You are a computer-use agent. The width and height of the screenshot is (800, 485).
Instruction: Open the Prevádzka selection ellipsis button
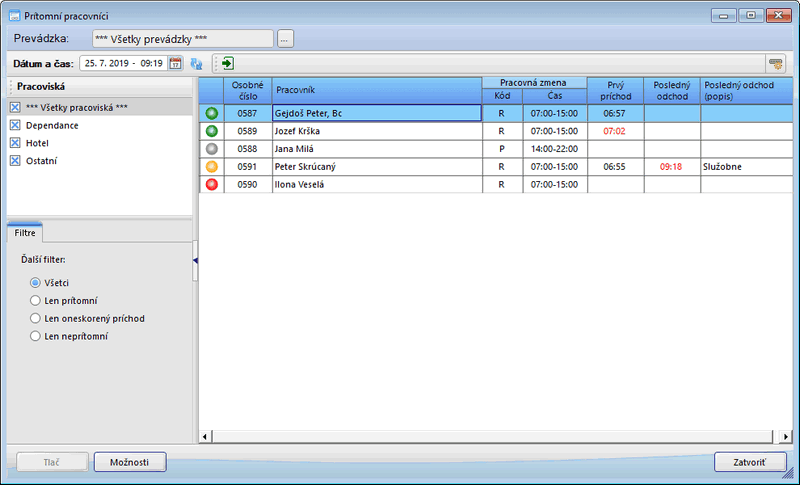coord(285,39)
